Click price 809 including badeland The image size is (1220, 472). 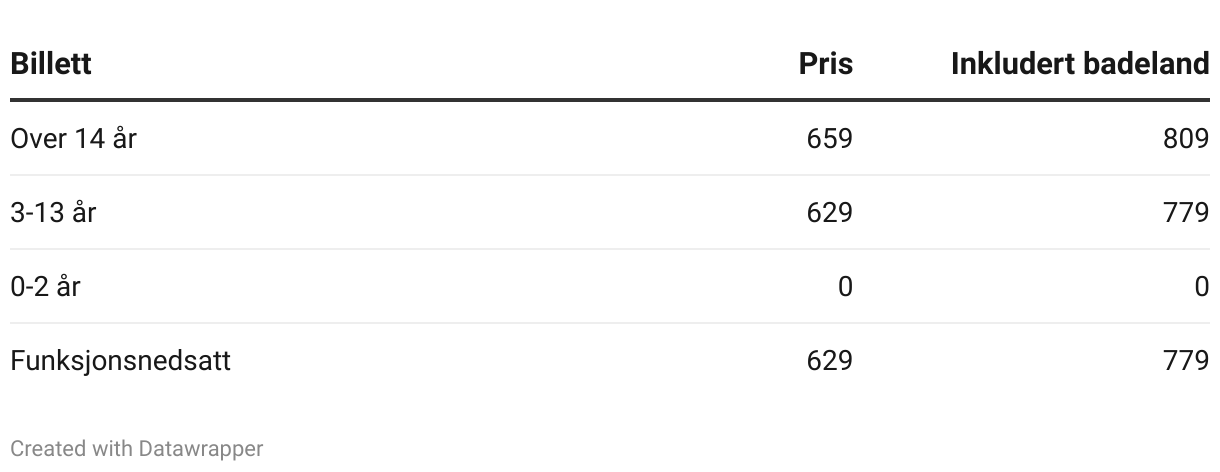1186,138
